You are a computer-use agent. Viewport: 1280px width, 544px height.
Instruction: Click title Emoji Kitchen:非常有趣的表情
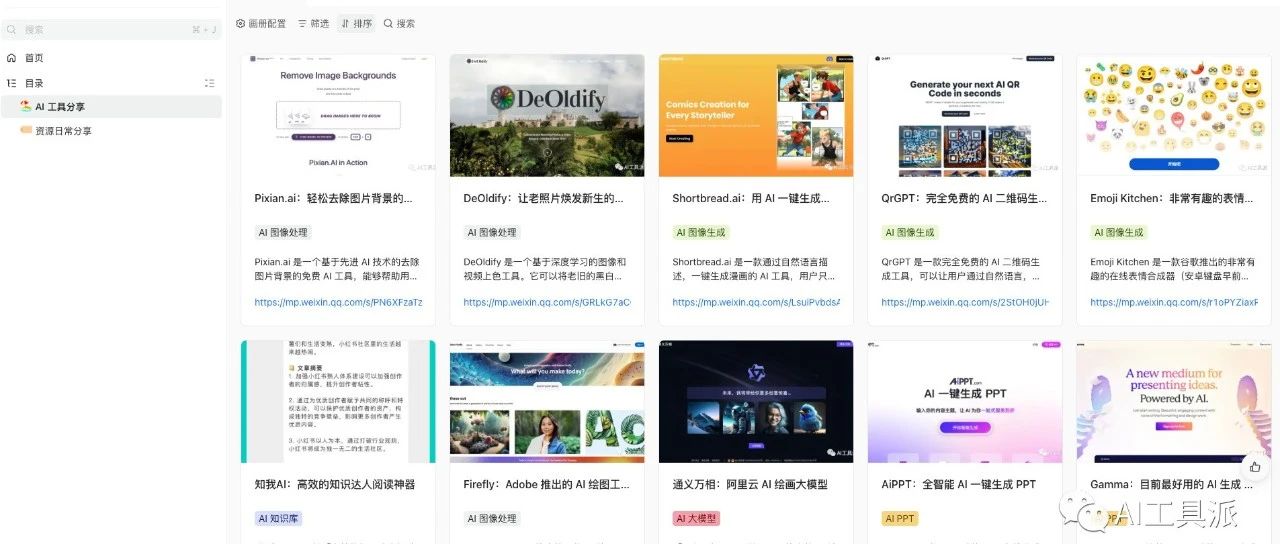1171,198
